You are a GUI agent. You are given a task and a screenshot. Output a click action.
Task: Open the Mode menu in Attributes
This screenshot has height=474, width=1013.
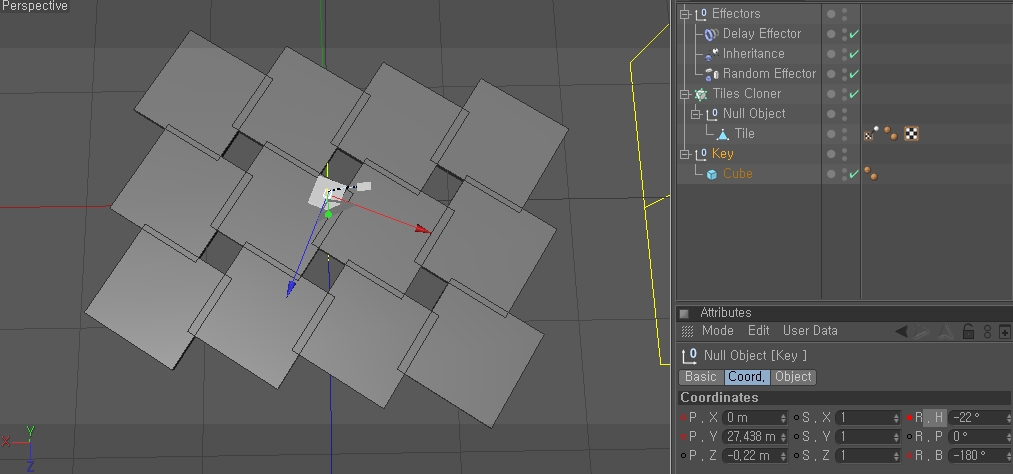[717, 331]
